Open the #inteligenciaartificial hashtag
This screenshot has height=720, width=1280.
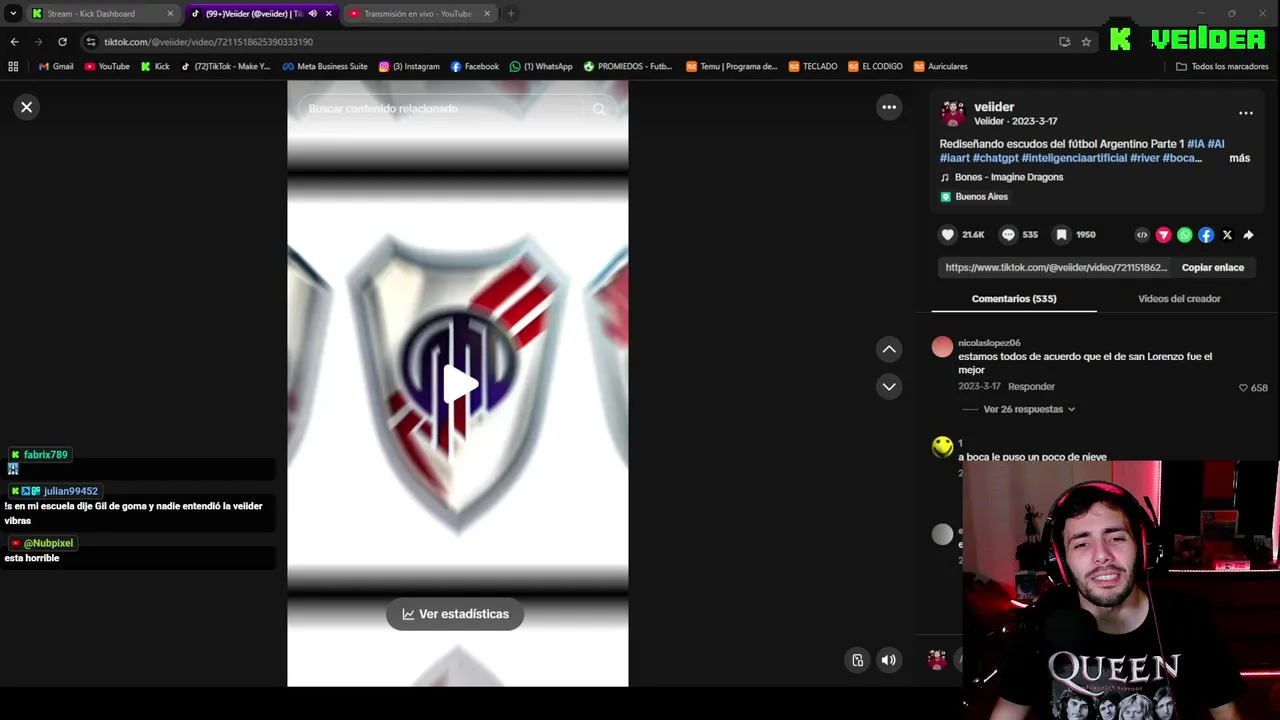[1074, 158]
